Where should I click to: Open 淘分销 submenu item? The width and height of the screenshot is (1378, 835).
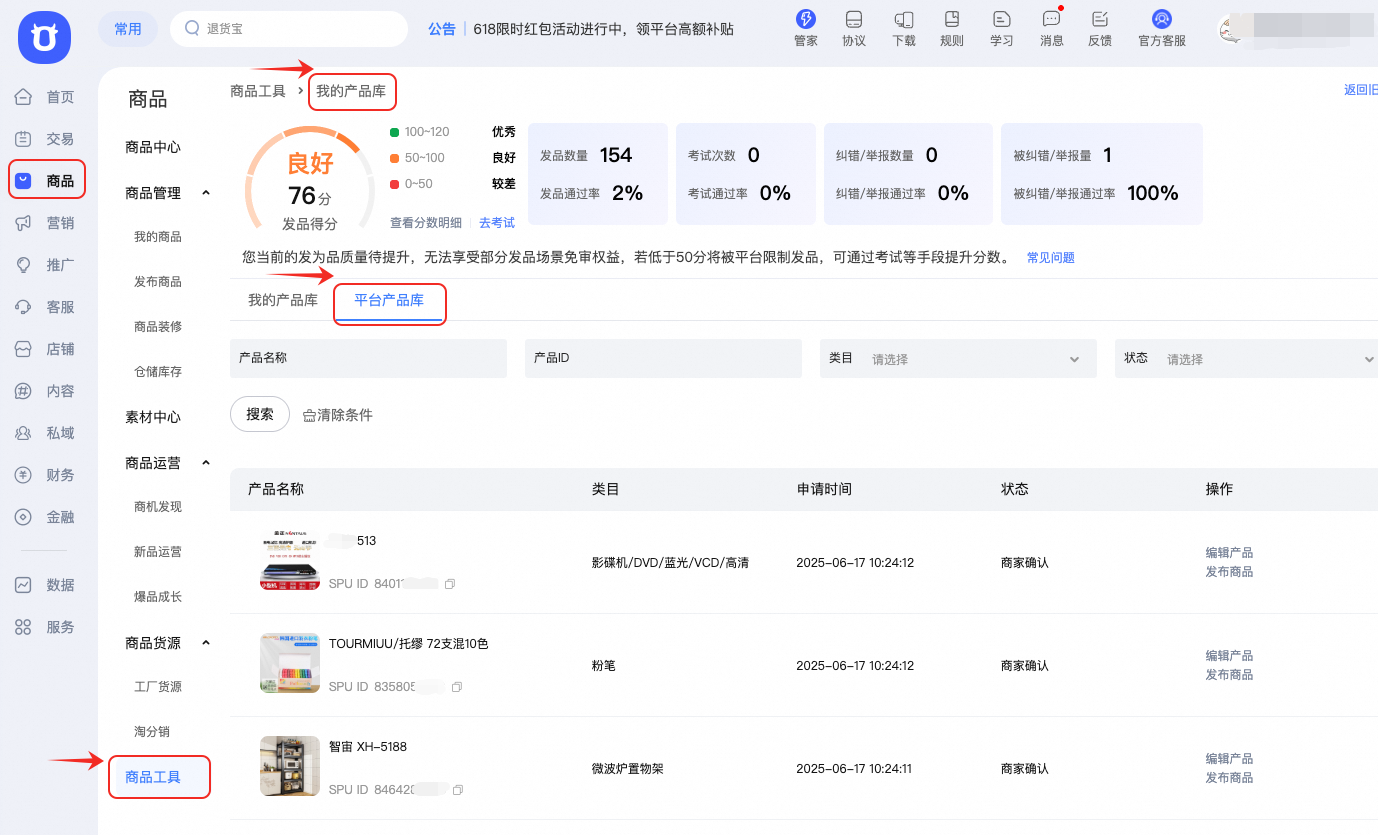click(152, 732)
